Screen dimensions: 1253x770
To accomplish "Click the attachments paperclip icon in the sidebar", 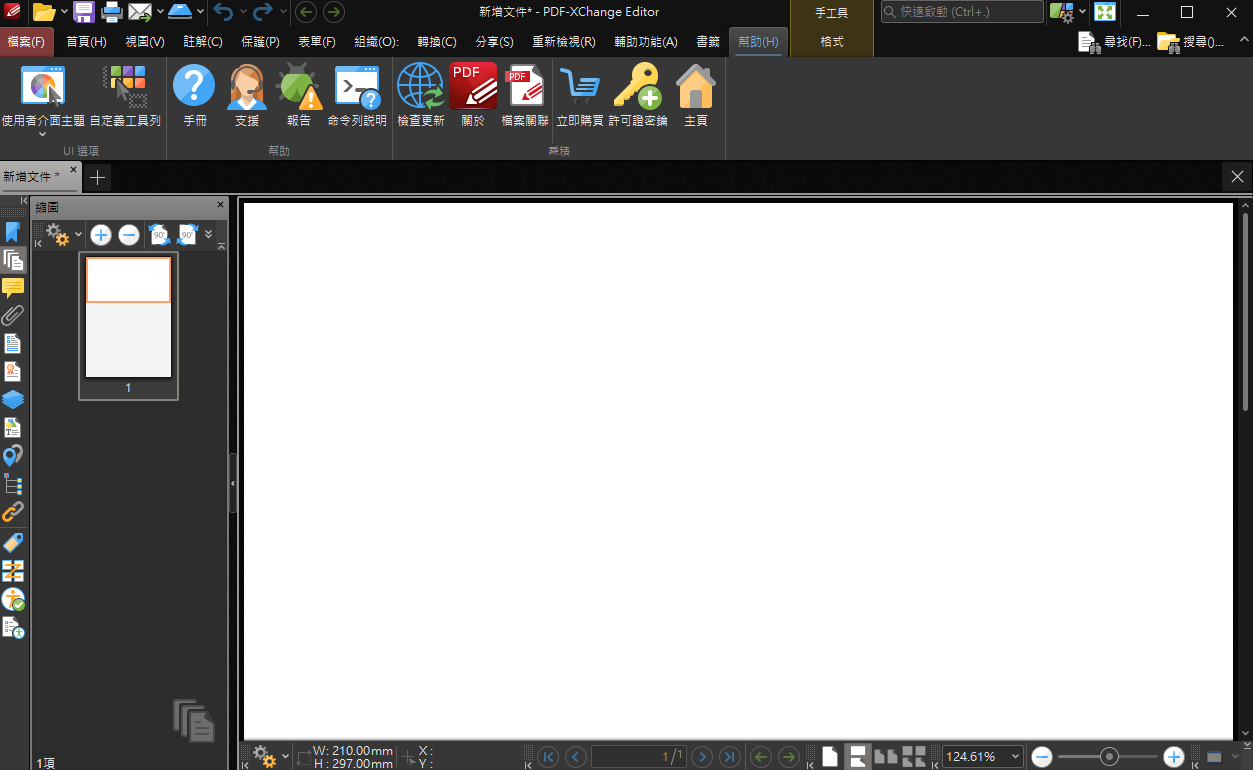I will click(x=13, y=315).
